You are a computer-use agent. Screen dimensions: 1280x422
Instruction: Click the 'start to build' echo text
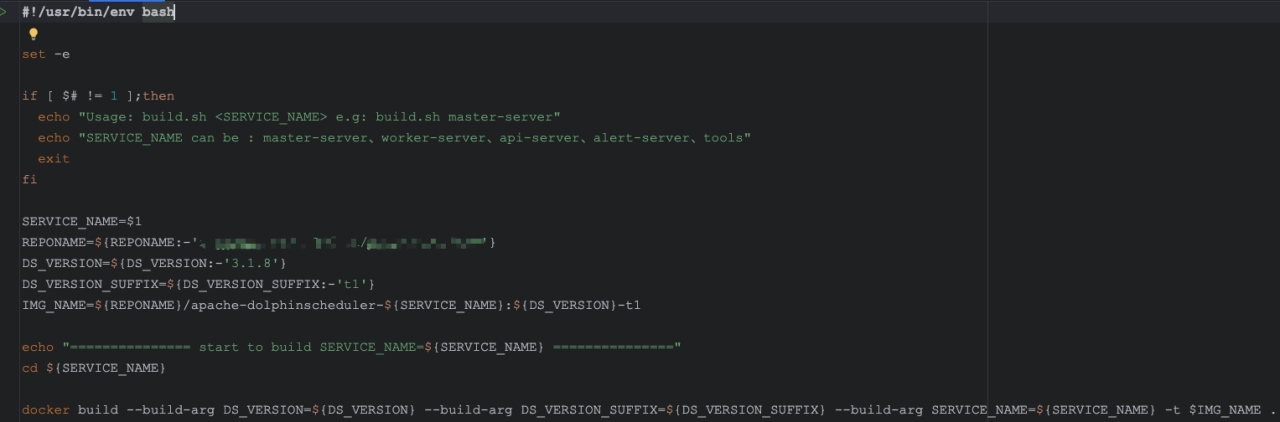point(255,347)
